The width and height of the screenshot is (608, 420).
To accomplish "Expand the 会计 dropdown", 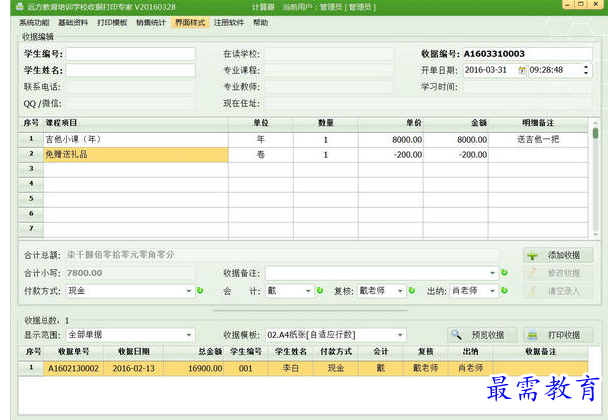I will pyautogui.click(x=308, y=291).
